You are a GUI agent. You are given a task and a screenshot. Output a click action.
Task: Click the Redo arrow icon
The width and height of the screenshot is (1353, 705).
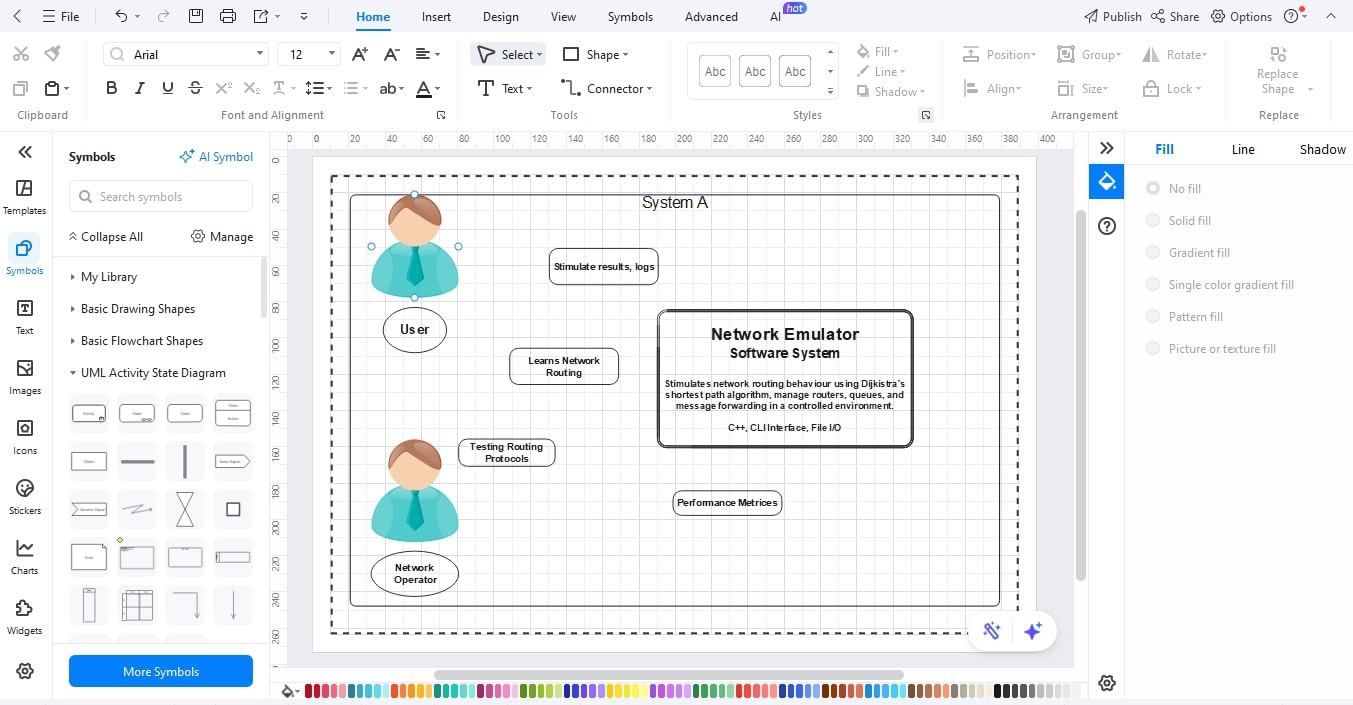pyautogui.click(x=161, y=16)
